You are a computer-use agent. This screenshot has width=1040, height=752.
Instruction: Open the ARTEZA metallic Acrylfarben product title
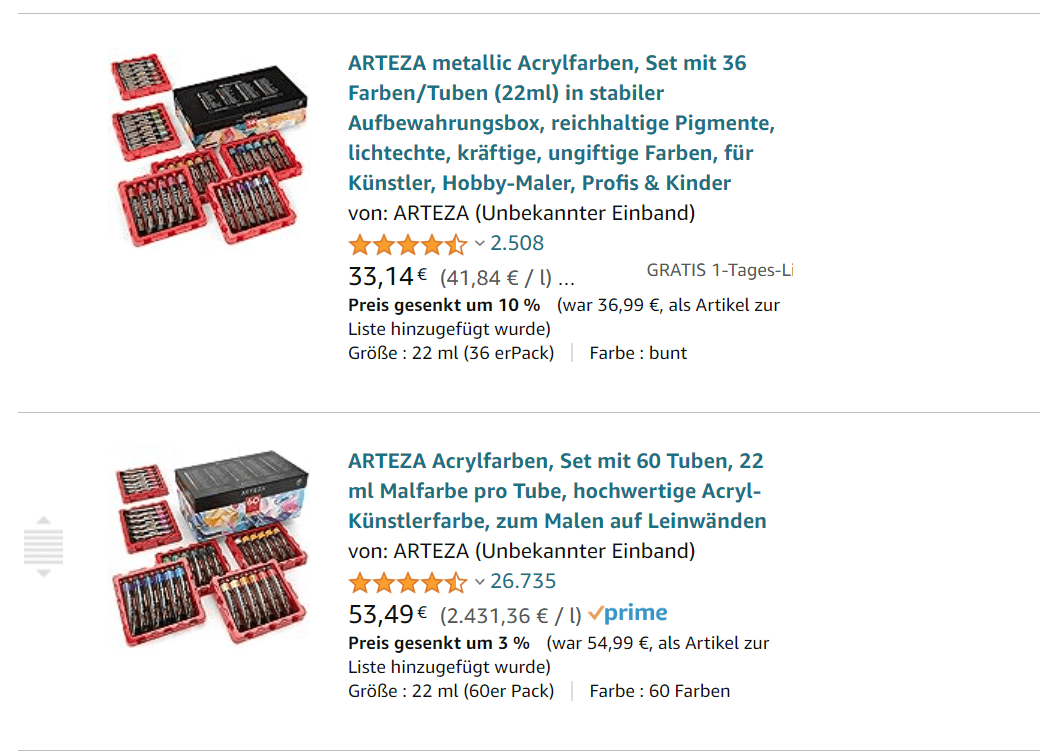561,123
